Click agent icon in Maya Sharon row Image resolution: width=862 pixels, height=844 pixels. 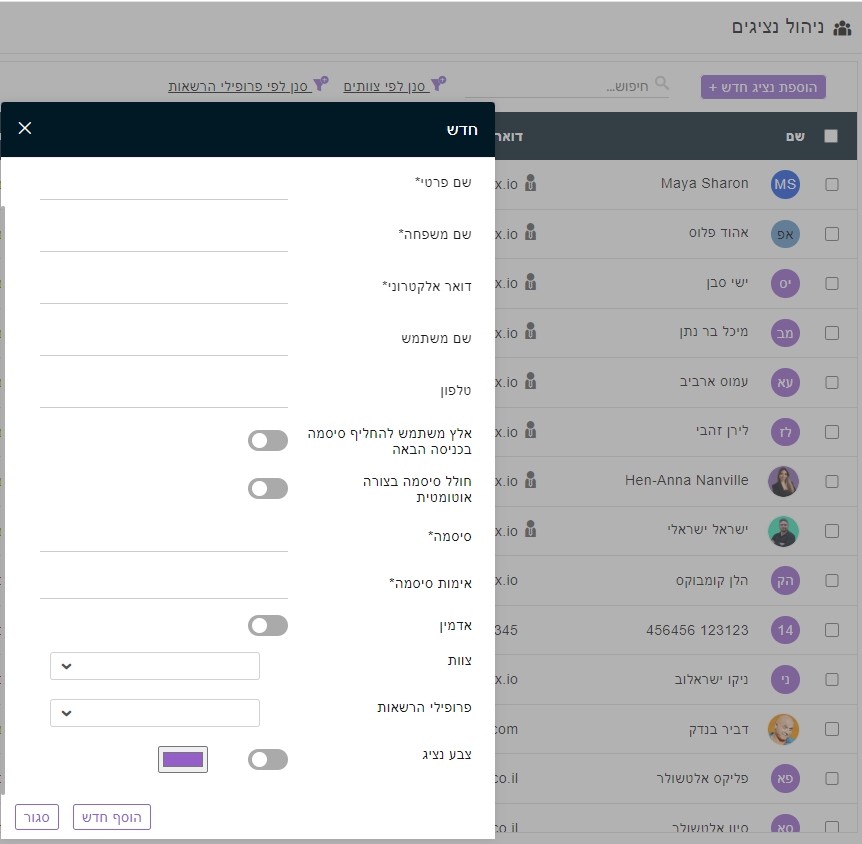(530, 183)
